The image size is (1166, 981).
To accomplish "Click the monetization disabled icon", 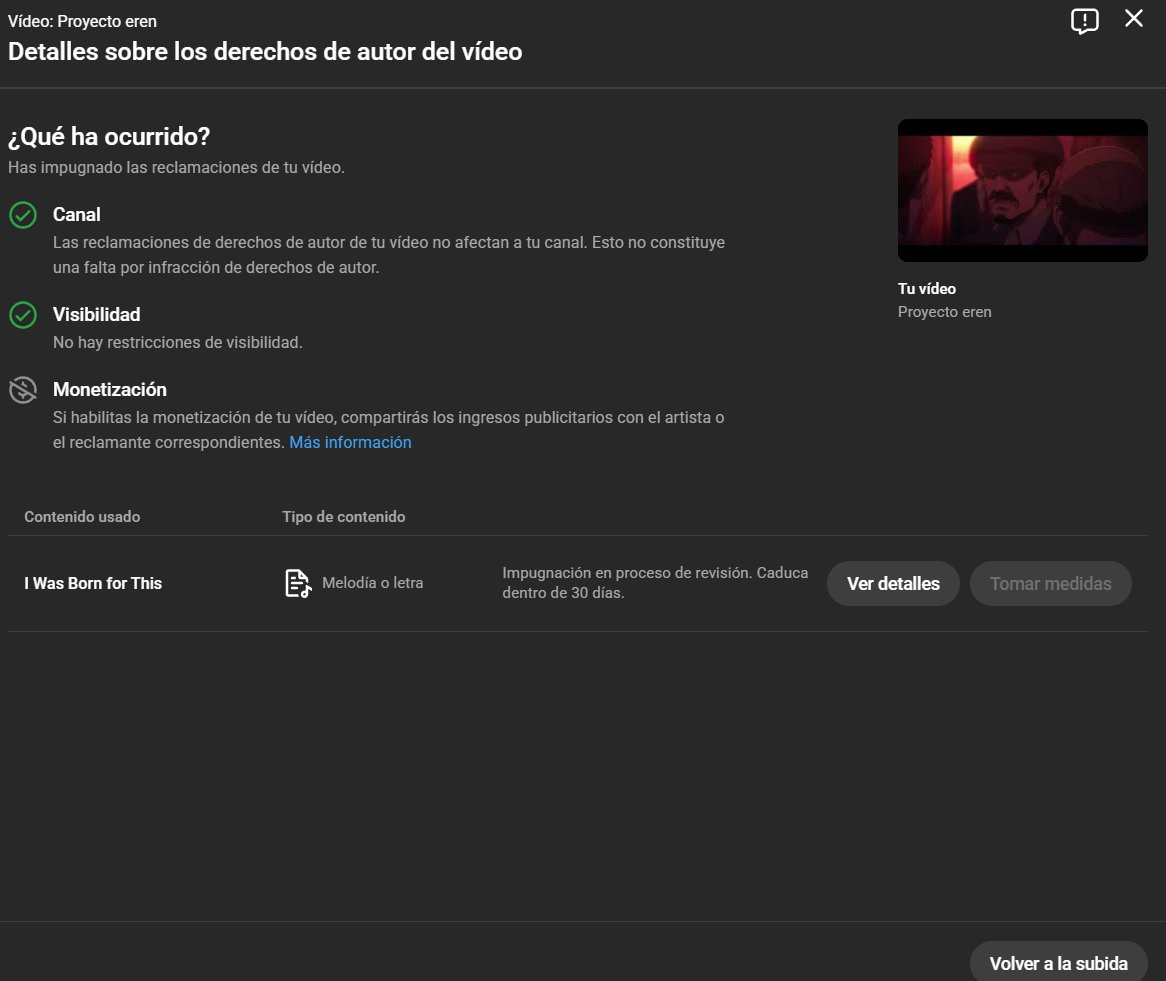I will (x=23, y=390).
